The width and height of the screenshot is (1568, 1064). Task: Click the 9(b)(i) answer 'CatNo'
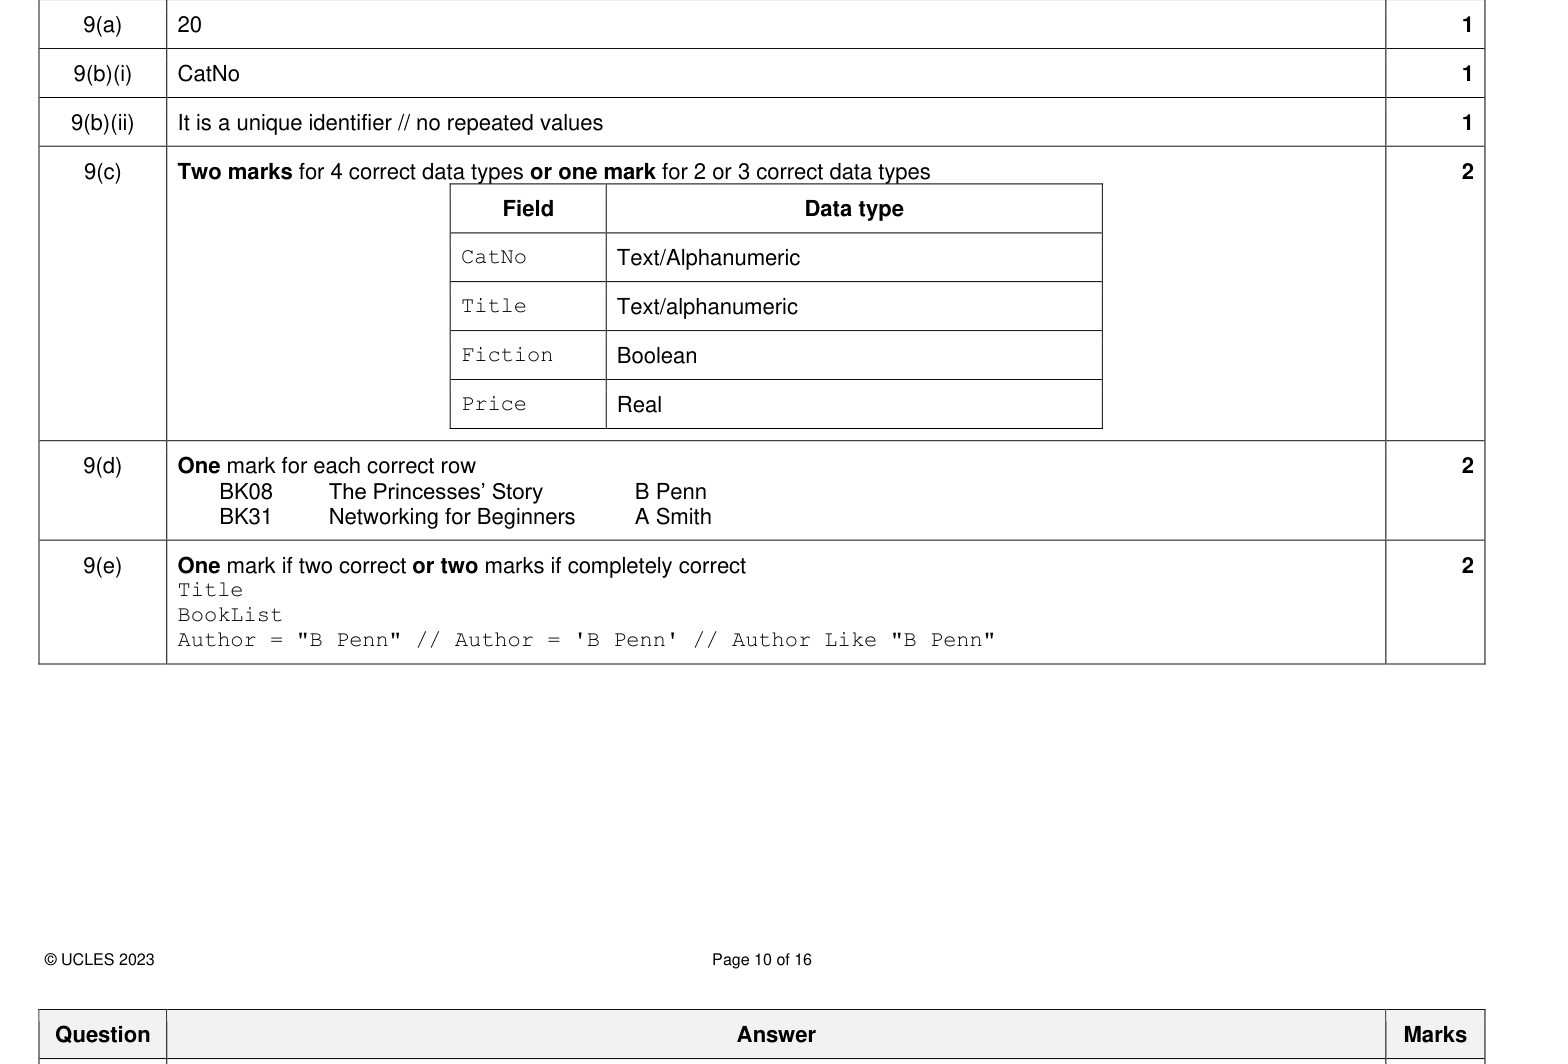click(x=208, y=74)
